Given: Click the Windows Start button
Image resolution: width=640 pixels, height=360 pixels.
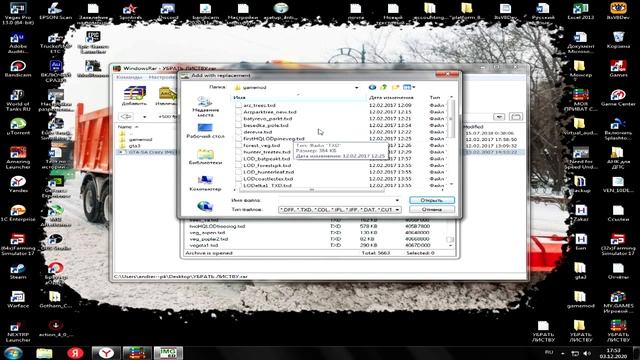Looking at the screenshot, I should point(13,353).
